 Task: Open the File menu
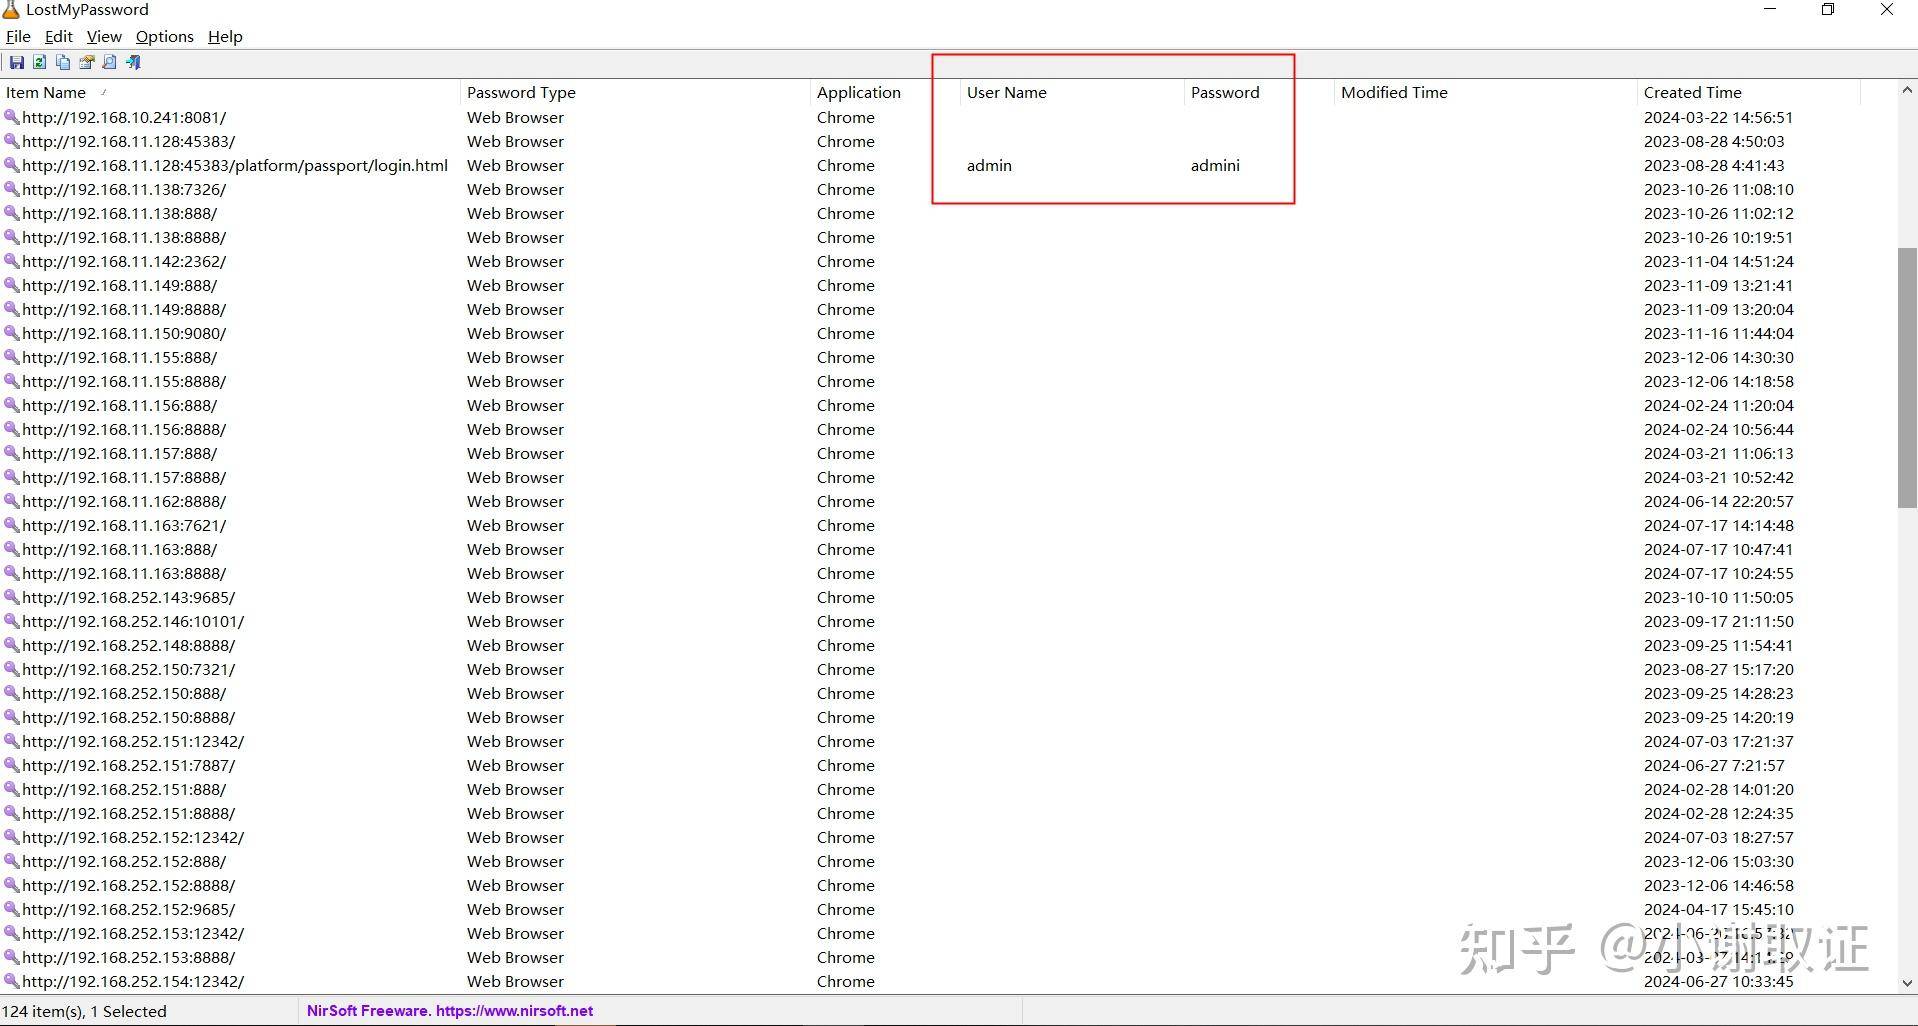click(x=18, y=36)
